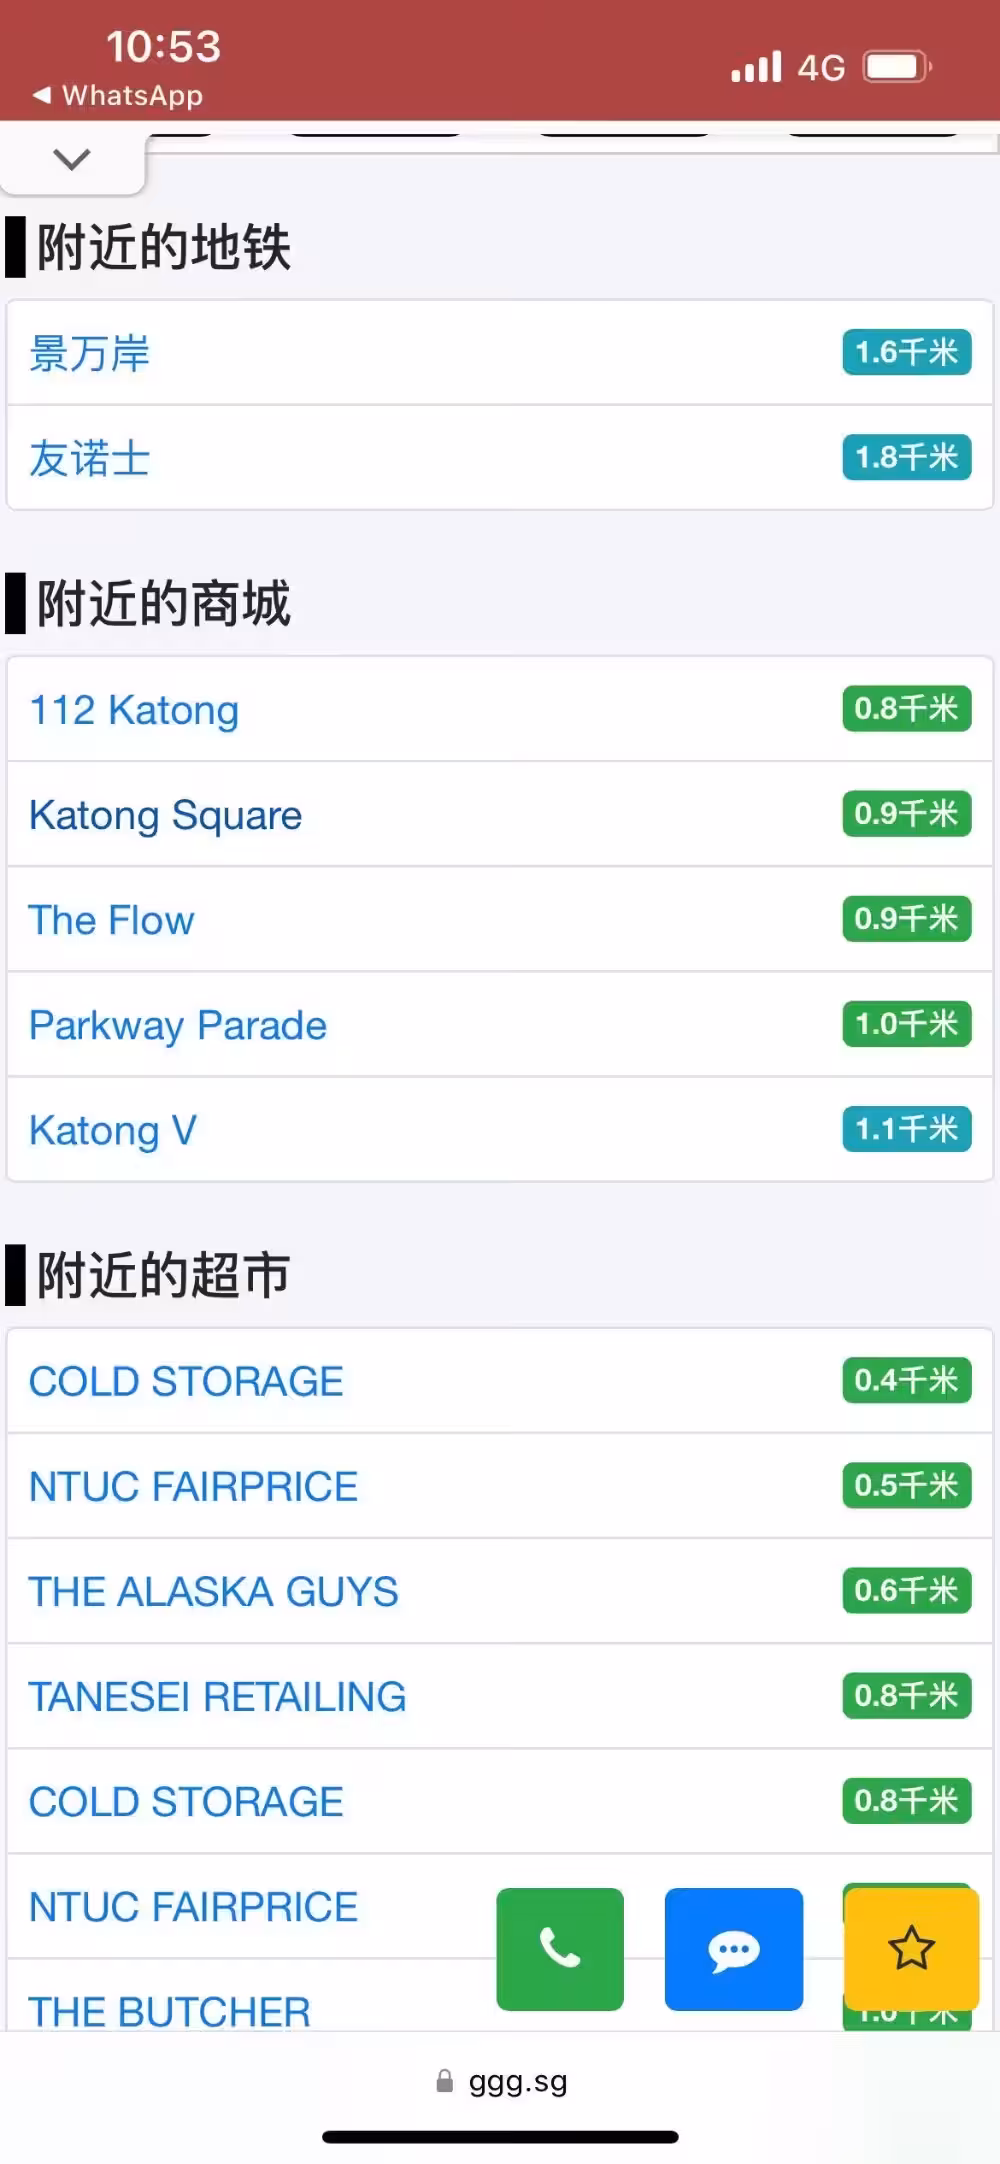This screenshot has width=1000, height=2164.
Task: Open the 景万岸 MRT station link
Action: click(x=89, y=354)
